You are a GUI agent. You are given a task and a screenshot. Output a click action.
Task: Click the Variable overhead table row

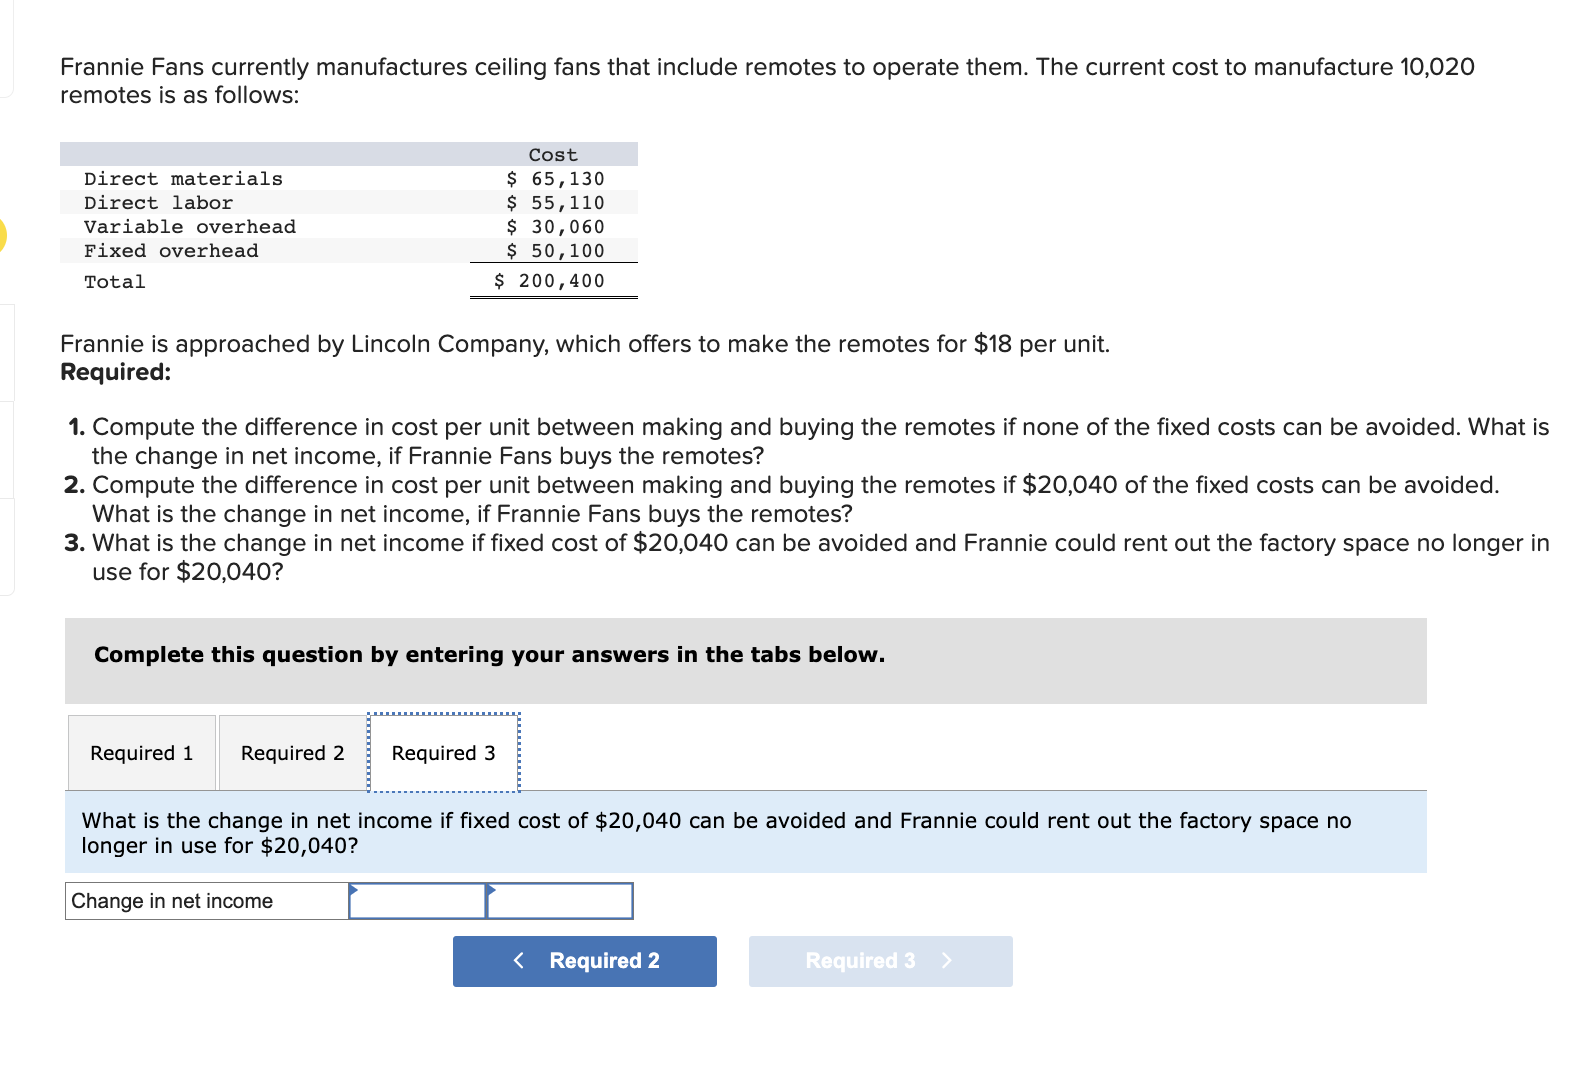pyautogui.click(x=190, y=226)
